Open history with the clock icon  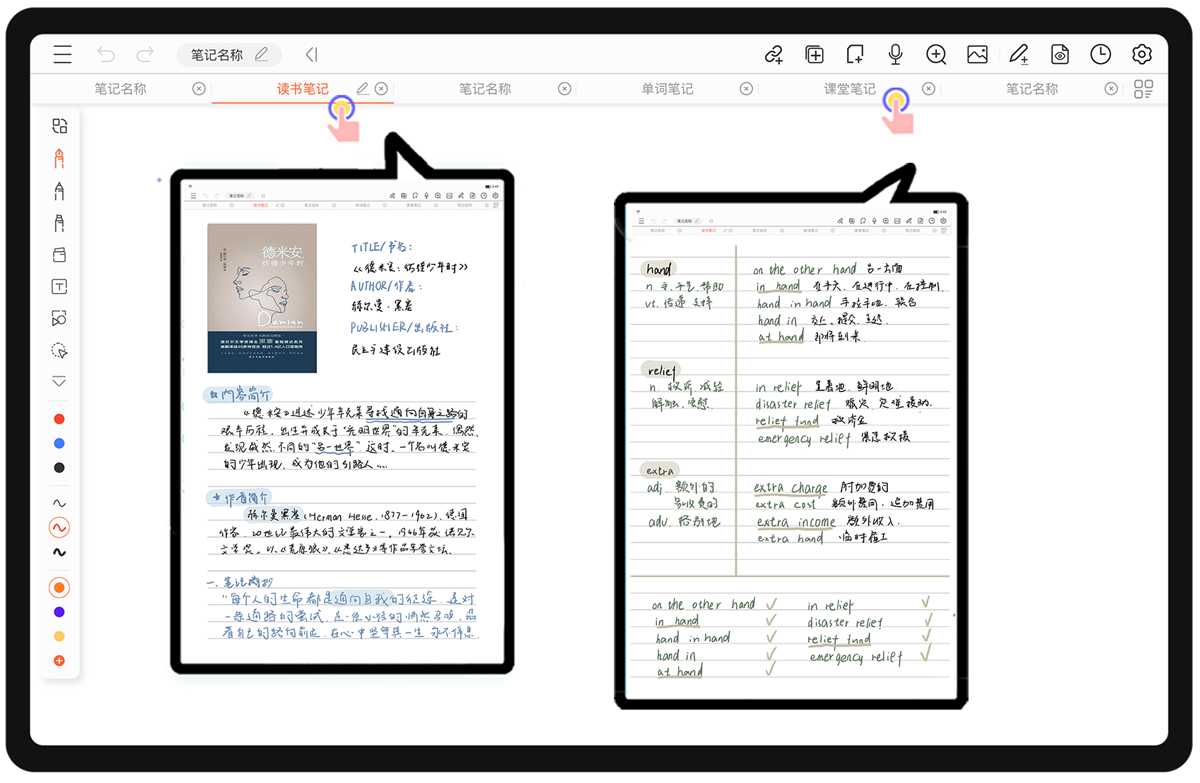1101,55
